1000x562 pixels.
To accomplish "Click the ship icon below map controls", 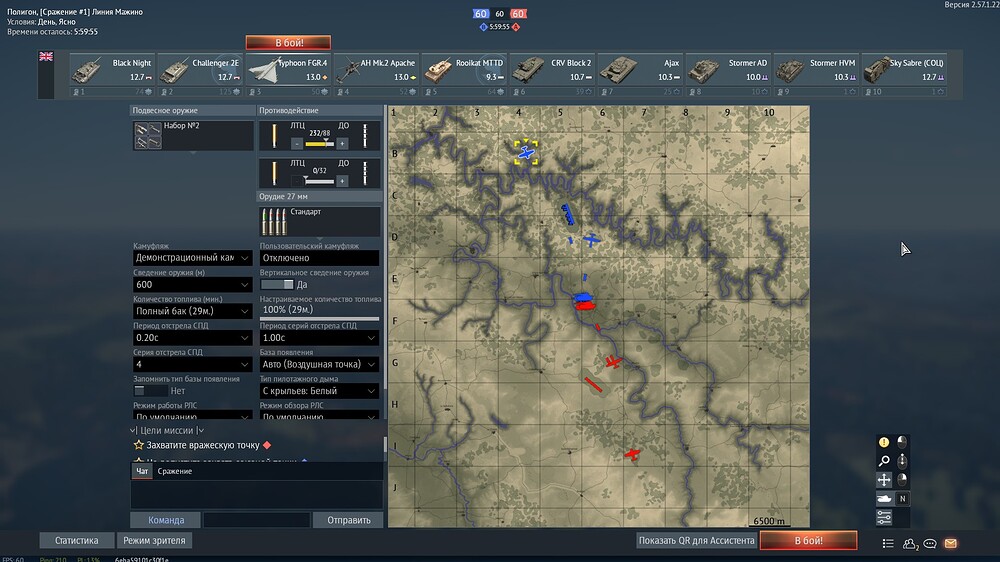I will (x=884, y=499).
